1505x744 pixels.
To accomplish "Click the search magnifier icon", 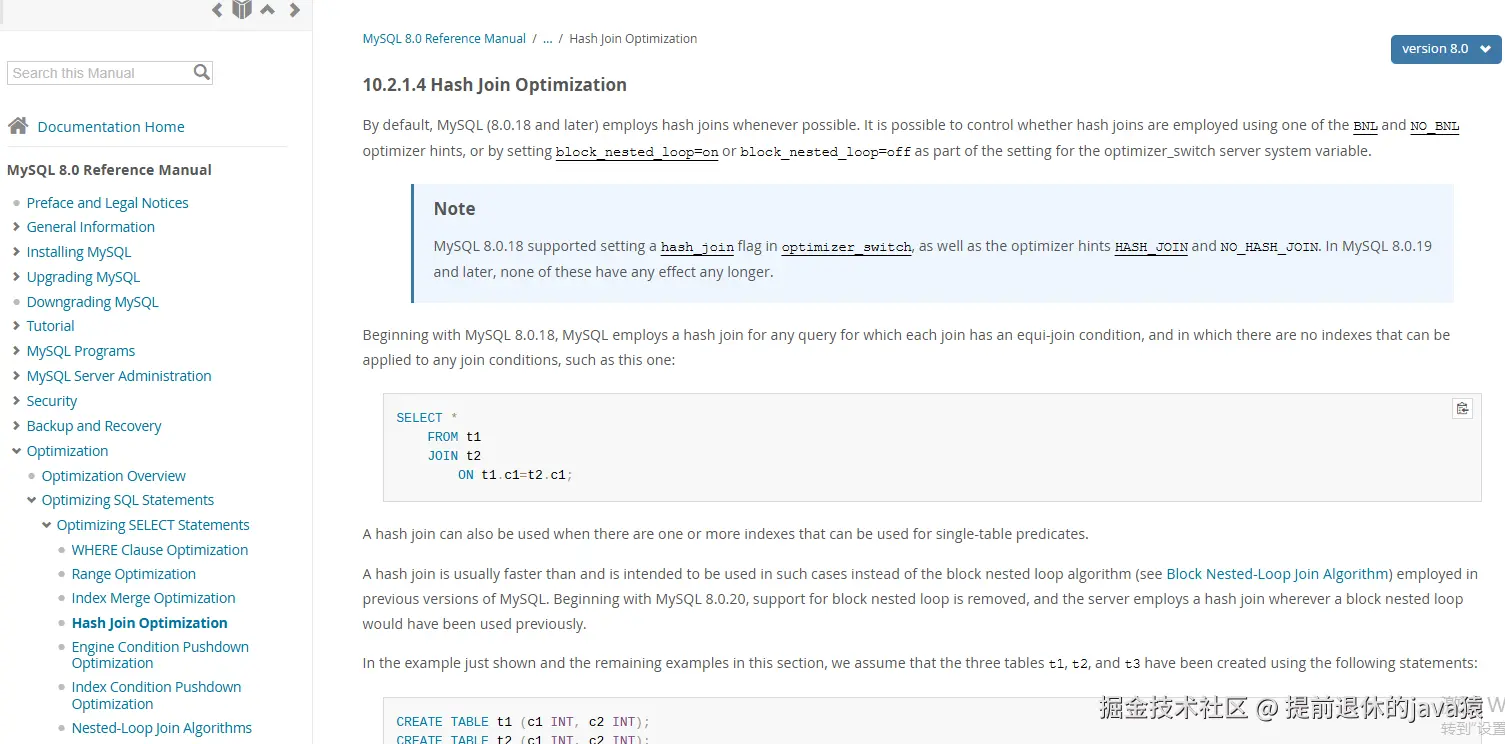I will [202, 72].
